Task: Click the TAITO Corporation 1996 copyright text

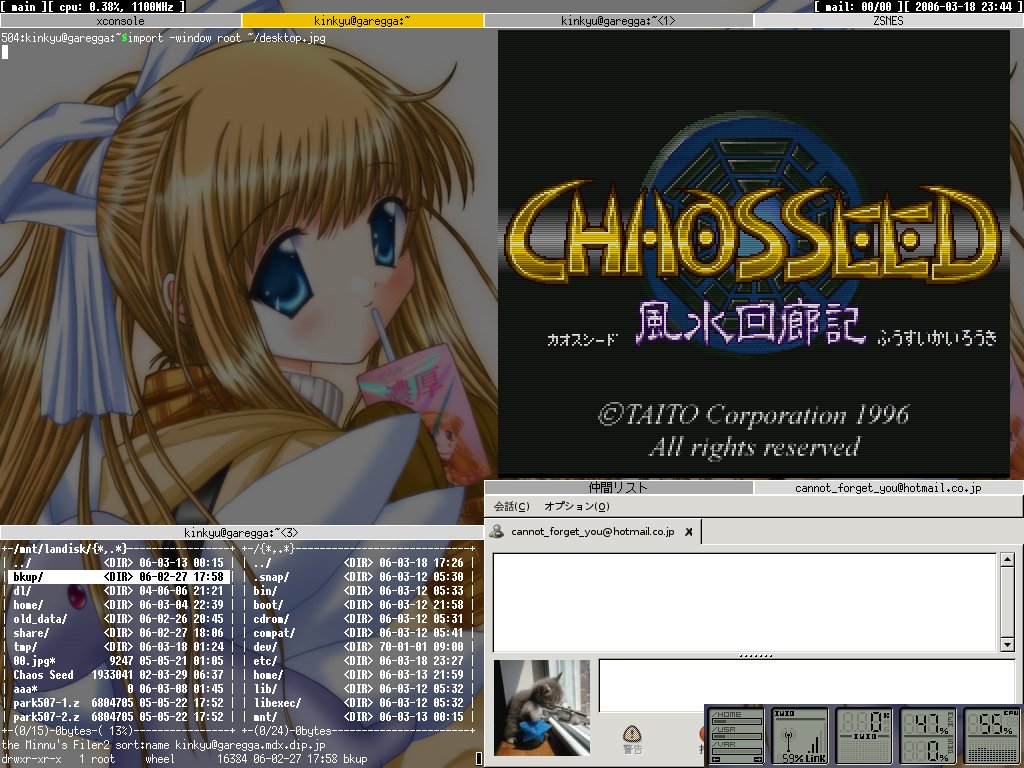Action: point(754,415)
